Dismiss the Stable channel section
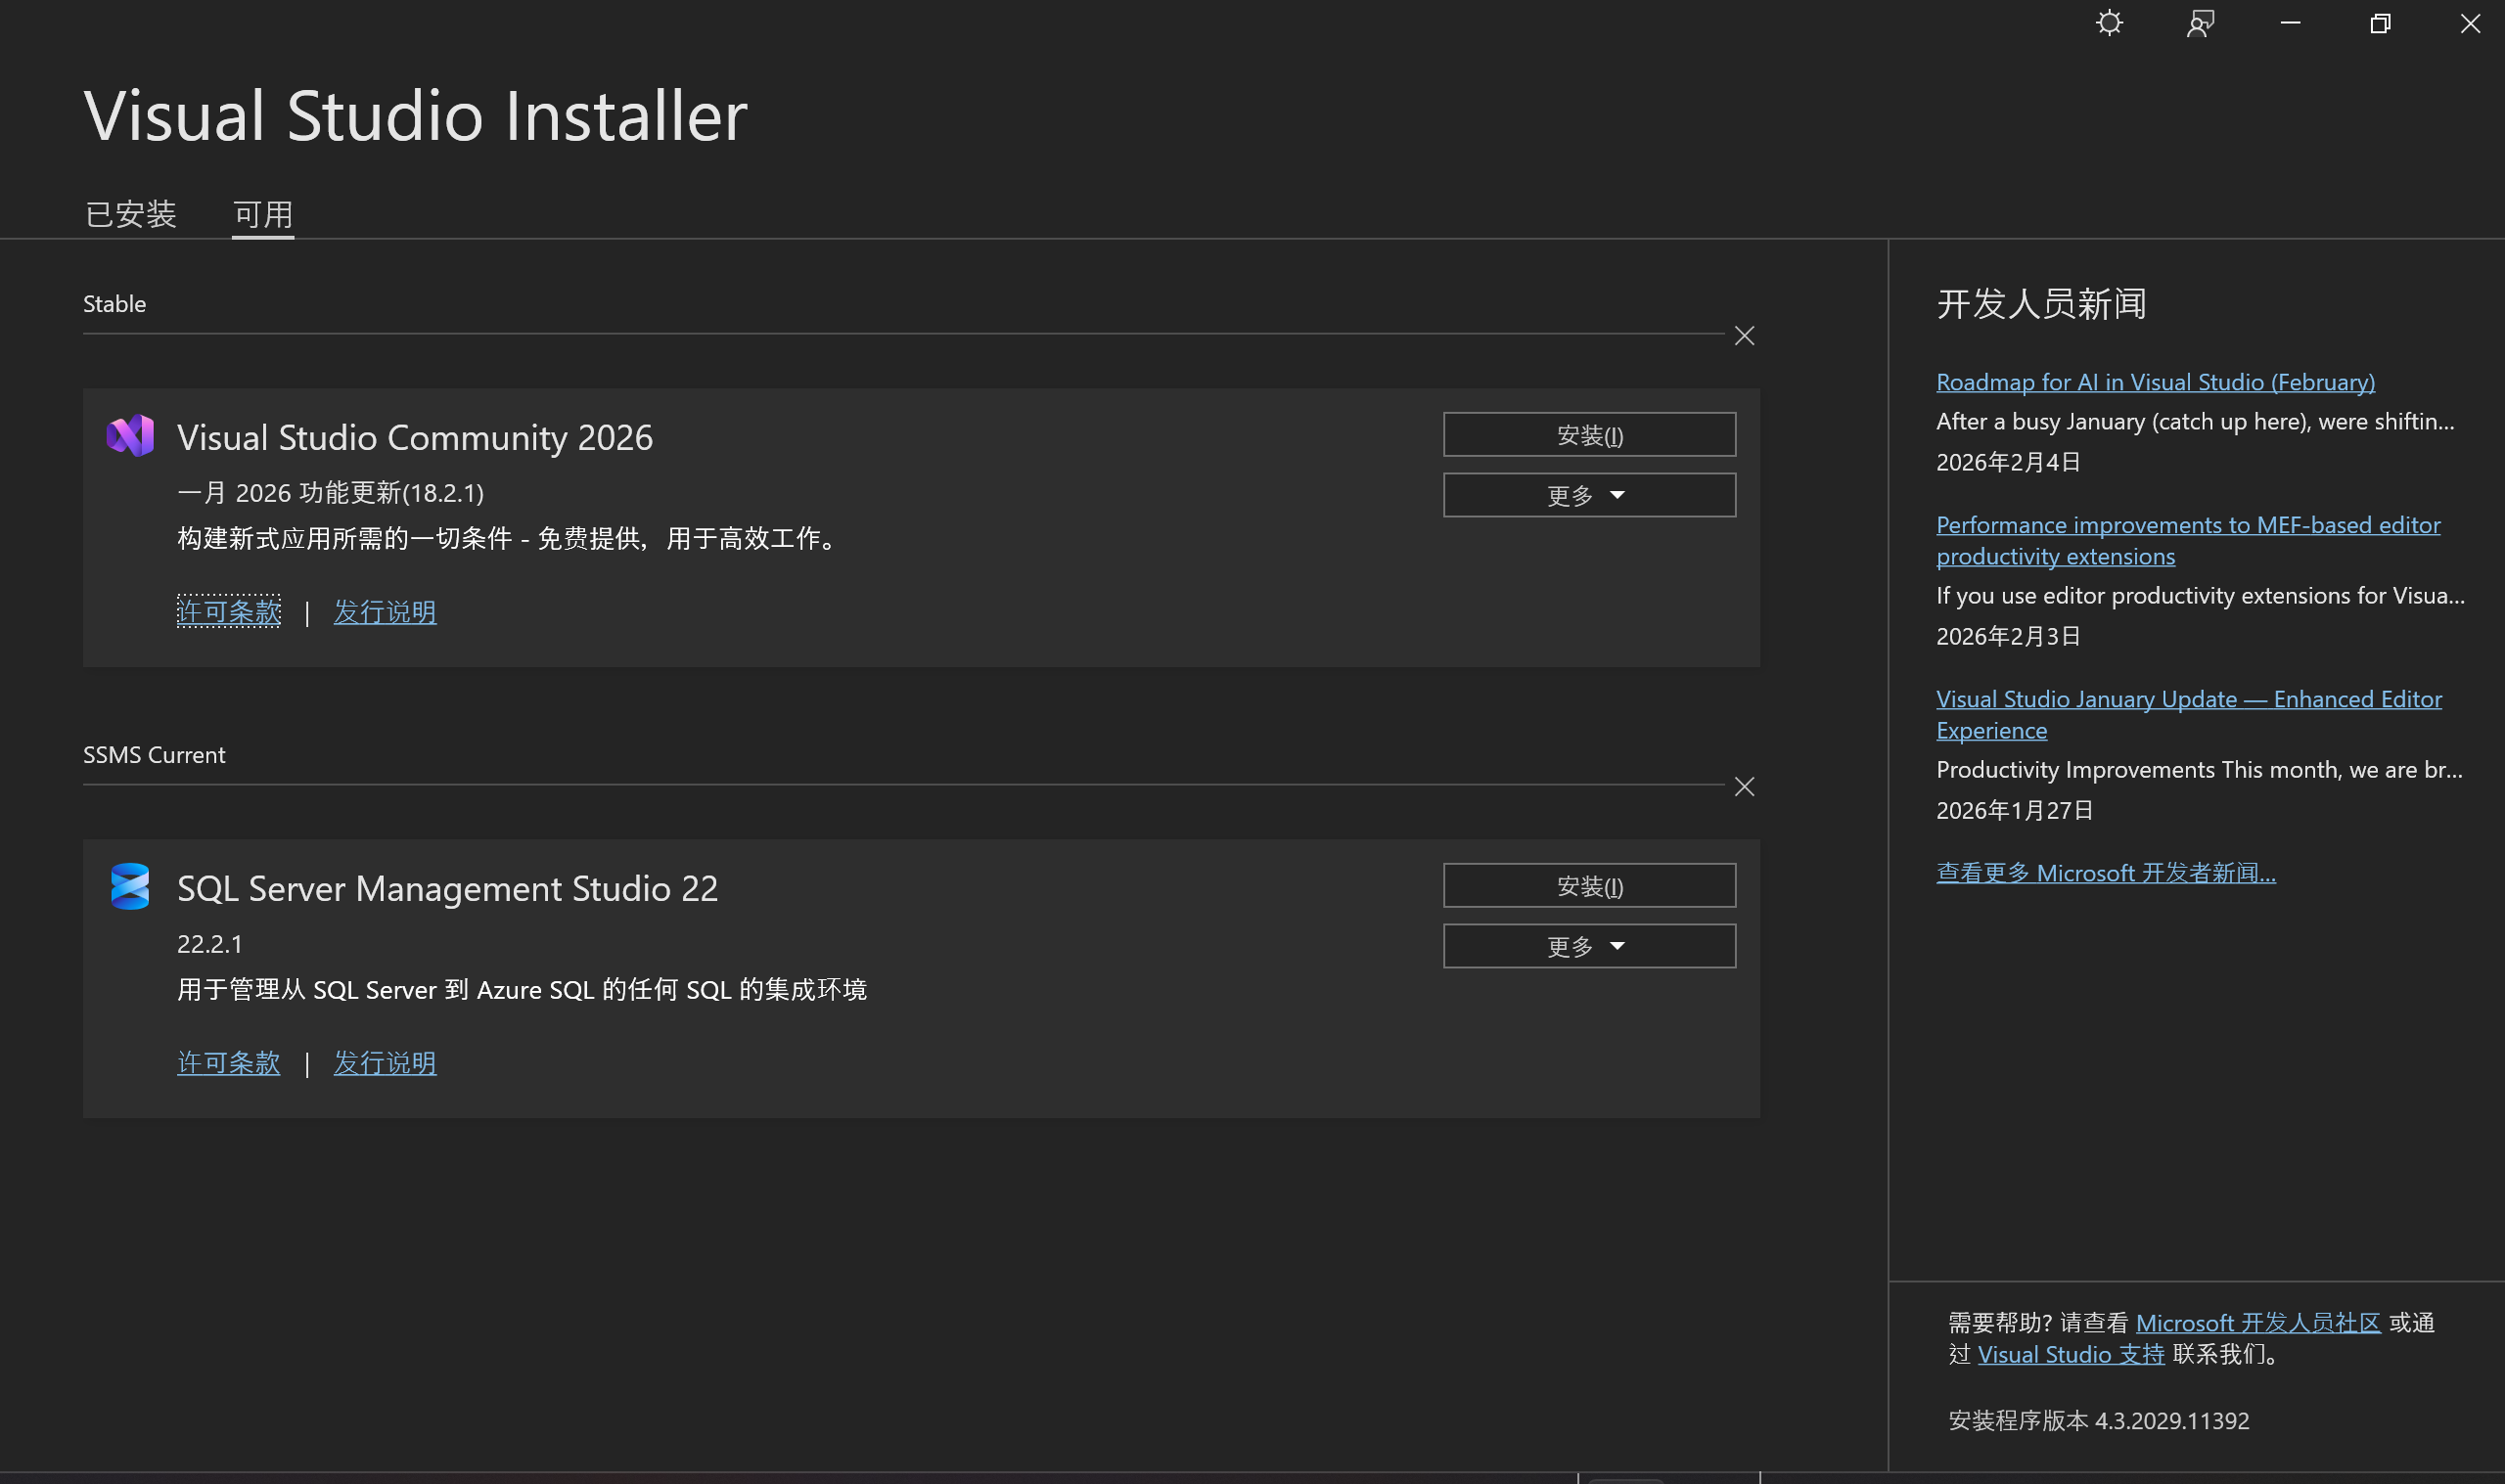Screen dimensions: 2505x1484 tap(1744, 336)
